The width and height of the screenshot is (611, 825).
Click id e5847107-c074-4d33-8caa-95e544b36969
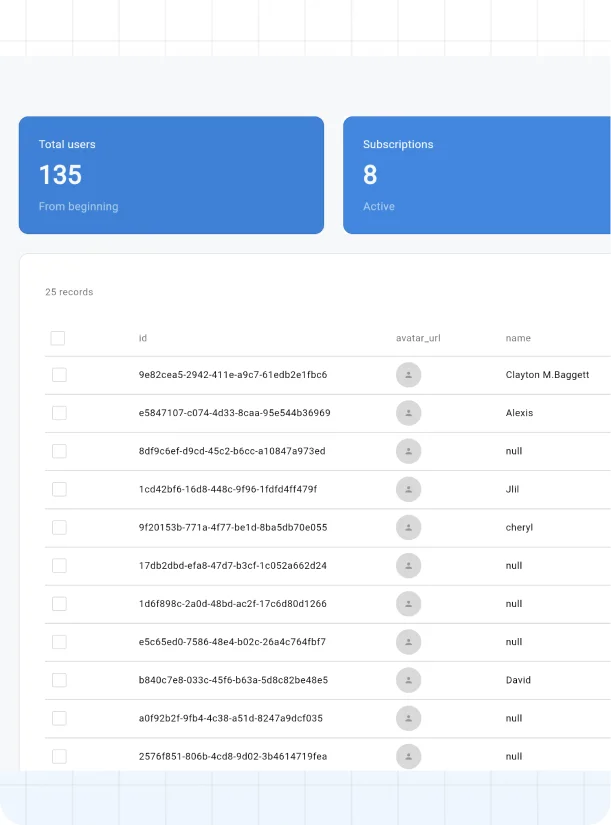click(234, 413)
